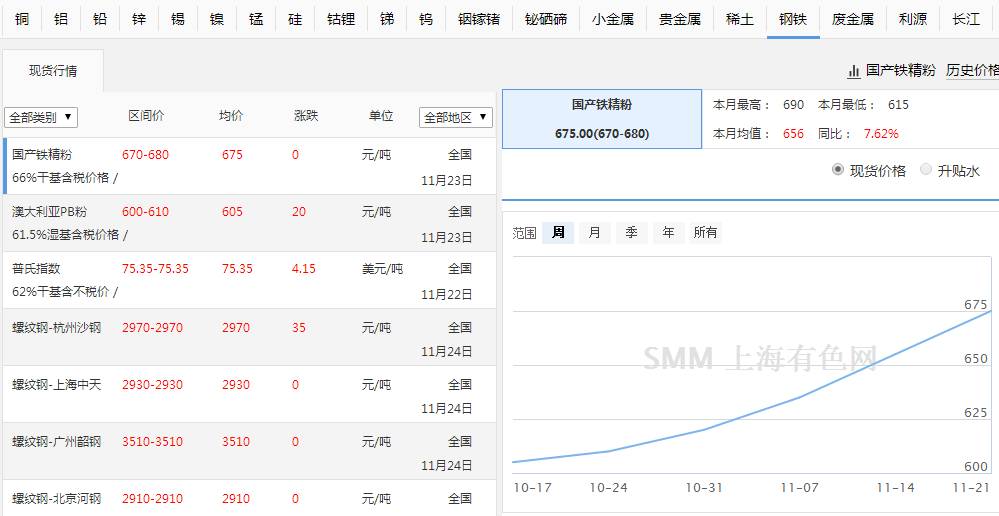Select the 升贴水 radio button
999x516 pixels.
pos(926,169)
